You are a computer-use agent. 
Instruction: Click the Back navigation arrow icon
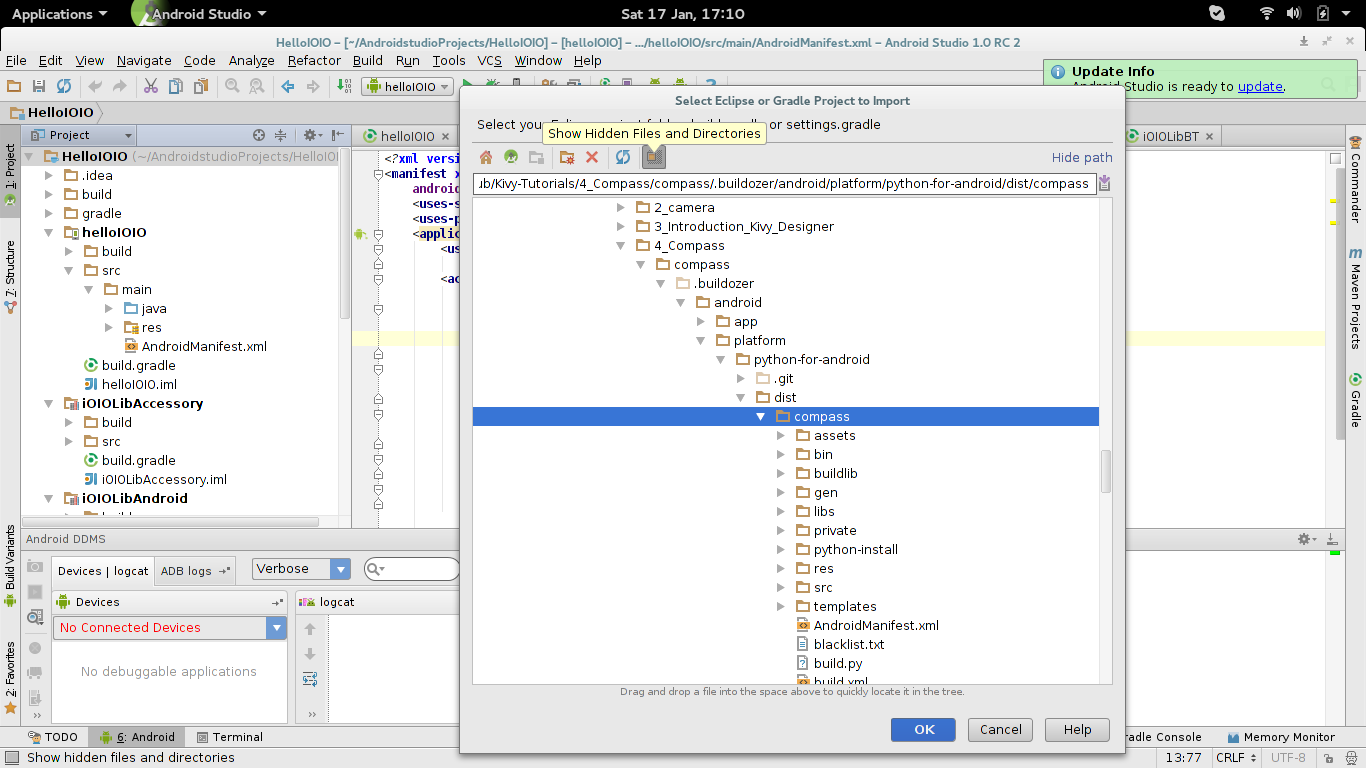(288, 87)
